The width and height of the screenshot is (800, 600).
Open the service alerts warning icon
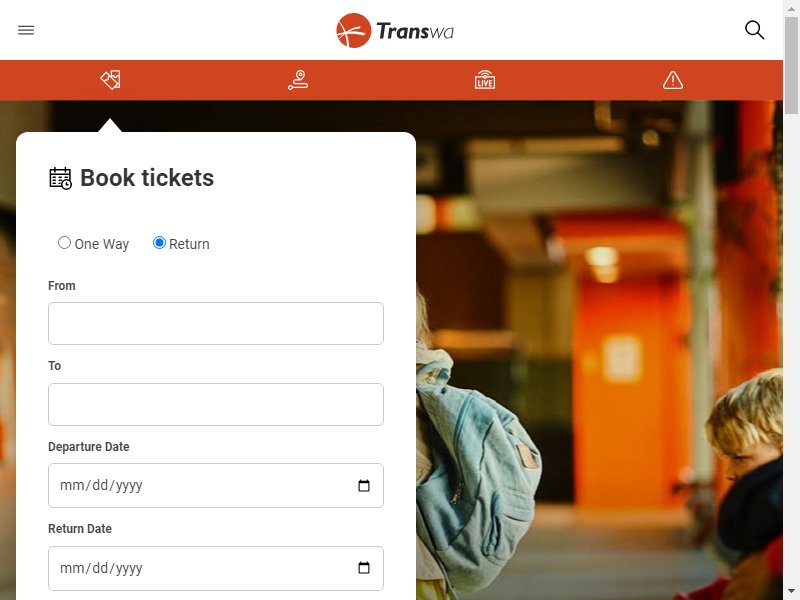pyautogui.click(x=672, y=80)
